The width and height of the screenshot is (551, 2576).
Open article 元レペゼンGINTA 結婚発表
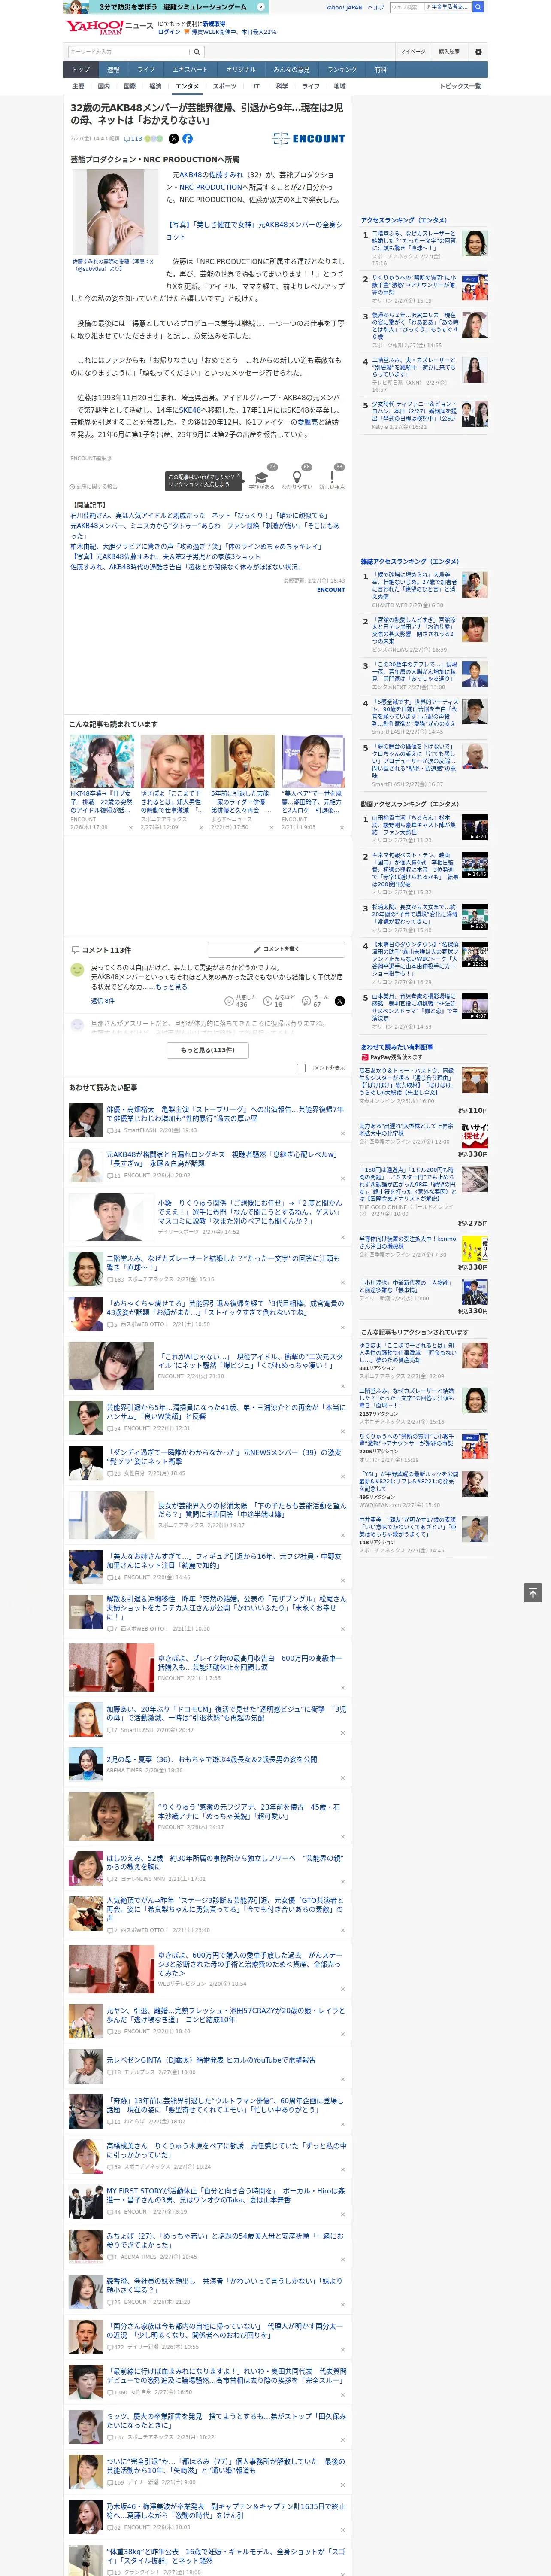click(x=211, y=2060)
